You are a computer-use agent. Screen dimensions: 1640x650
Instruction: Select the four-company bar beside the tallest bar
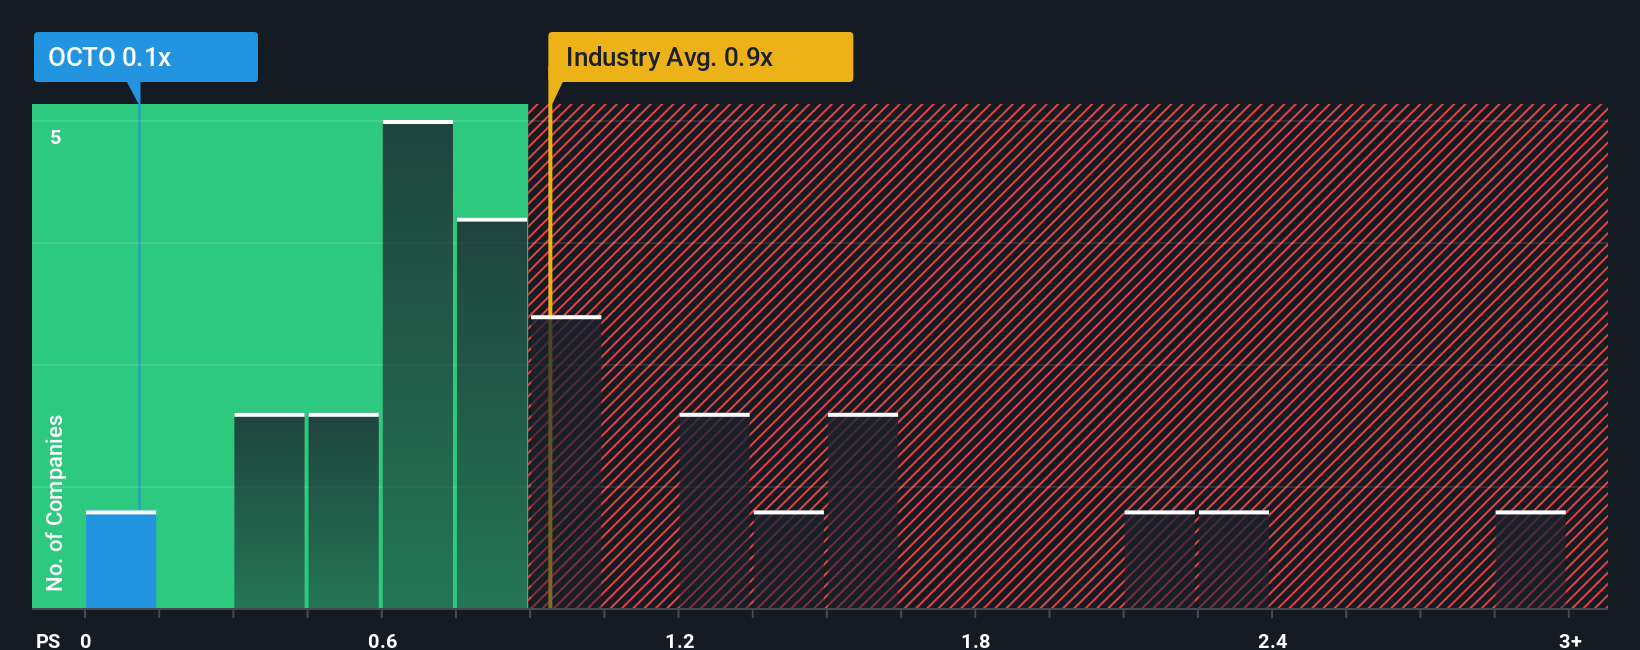point(492,413)
